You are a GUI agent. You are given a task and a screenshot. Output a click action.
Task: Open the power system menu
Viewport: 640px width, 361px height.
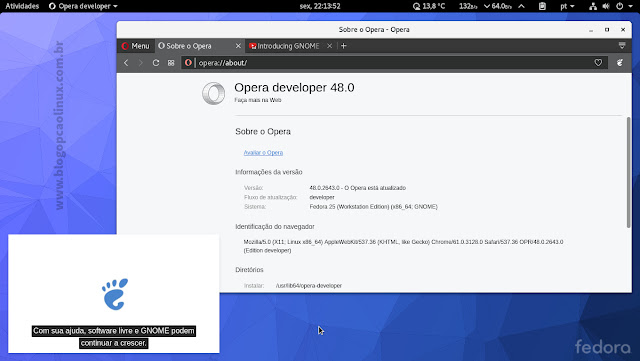(x=623, y=6)
